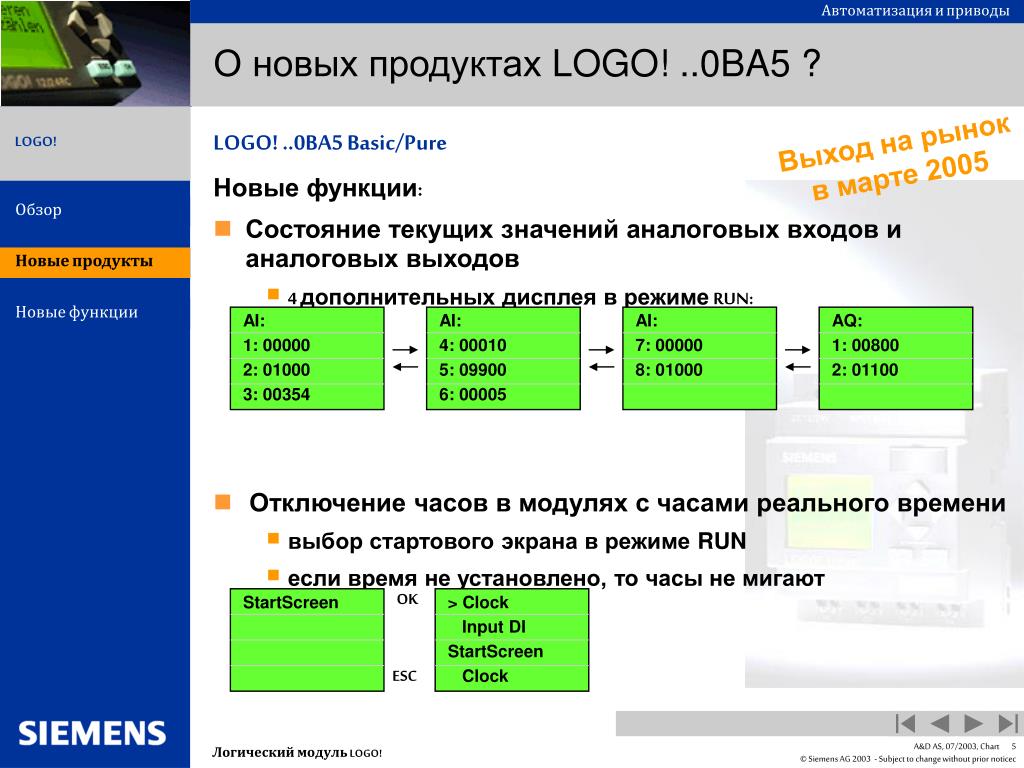The width and height of the screenshot is (1024, 768).
Task: Click display value 6: 00005
Action: pyautogui.click(x=473, y=394)
